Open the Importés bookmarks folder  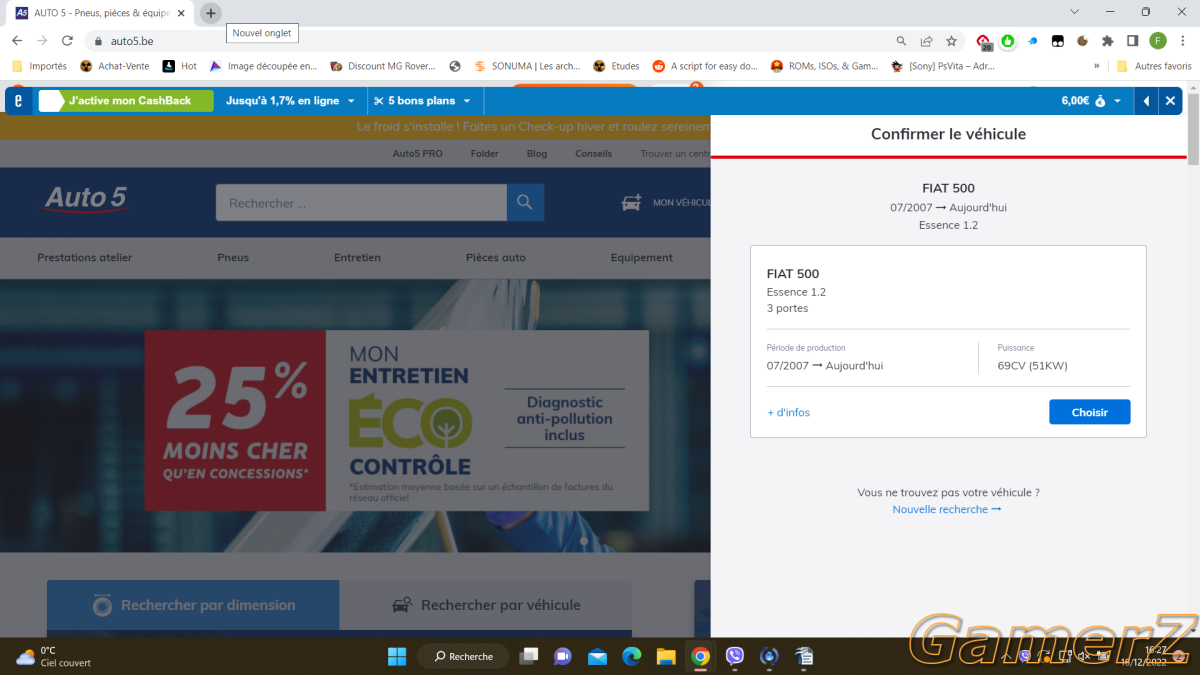pos(39,66)
